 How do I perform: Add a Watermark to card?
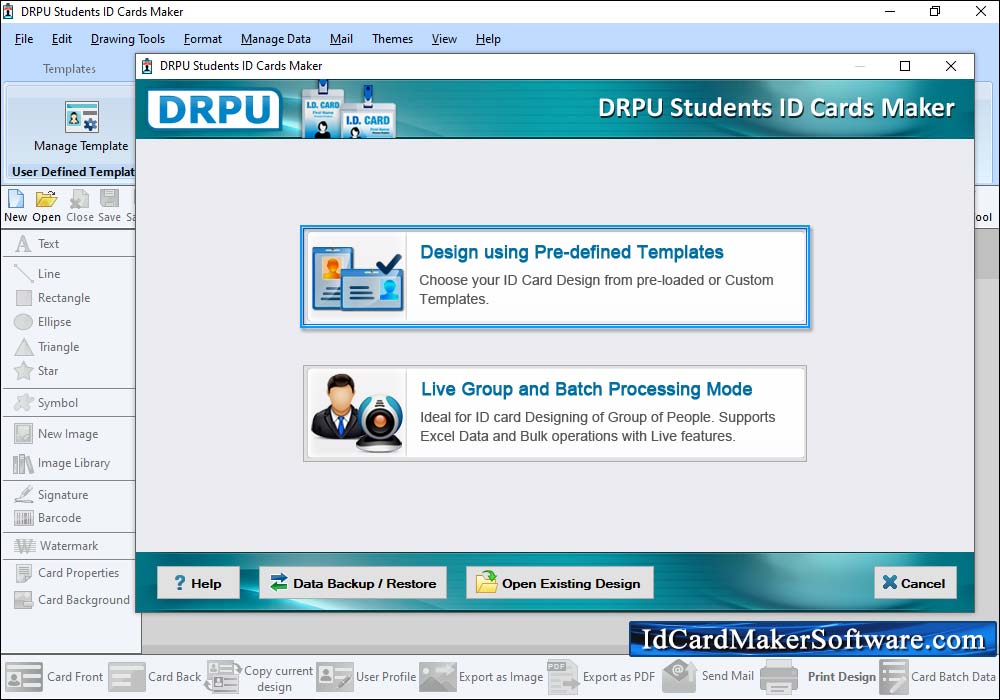coord(56,546)
